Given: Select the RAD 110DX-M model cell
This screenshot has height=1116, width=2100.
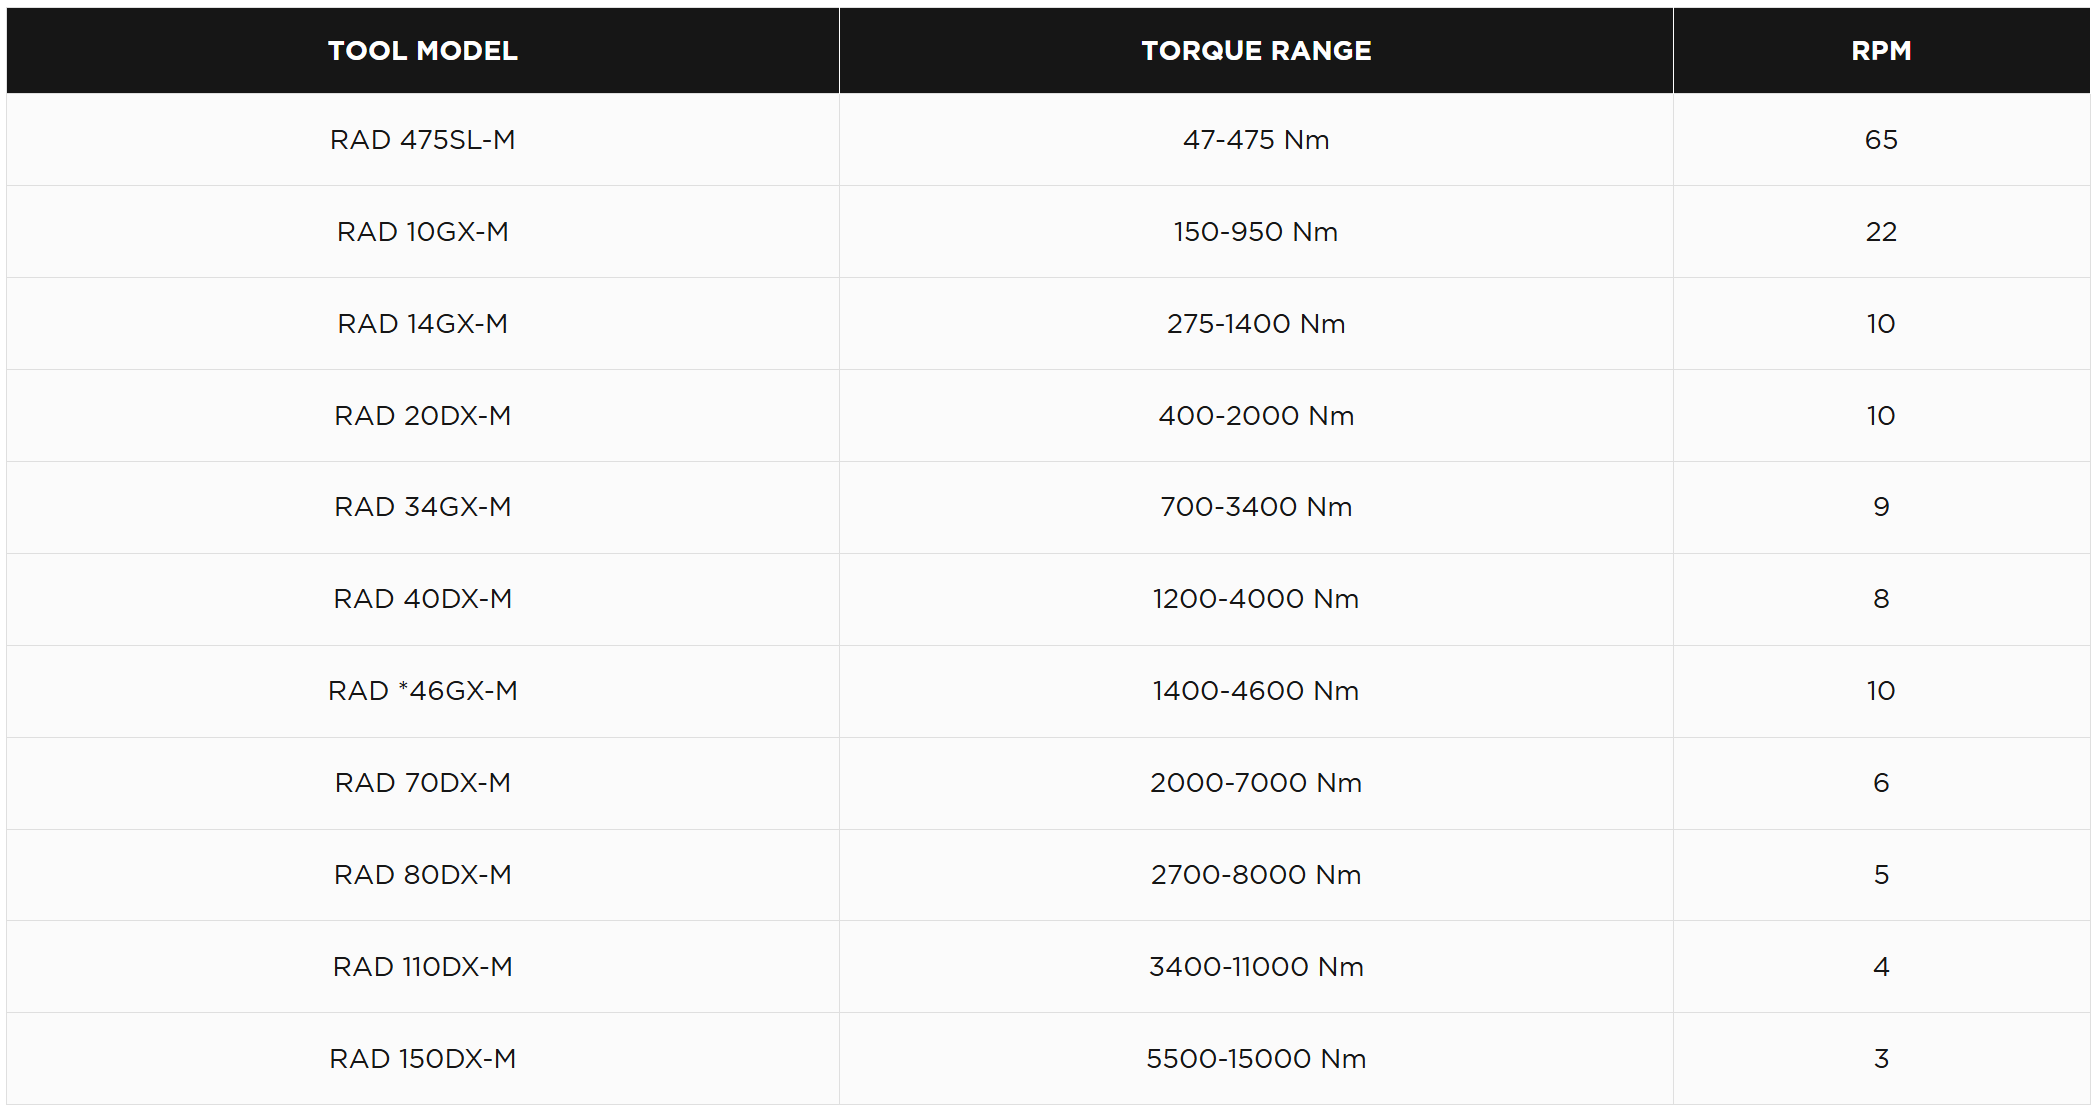Looking at the screenshot, I should click(423, 967).
